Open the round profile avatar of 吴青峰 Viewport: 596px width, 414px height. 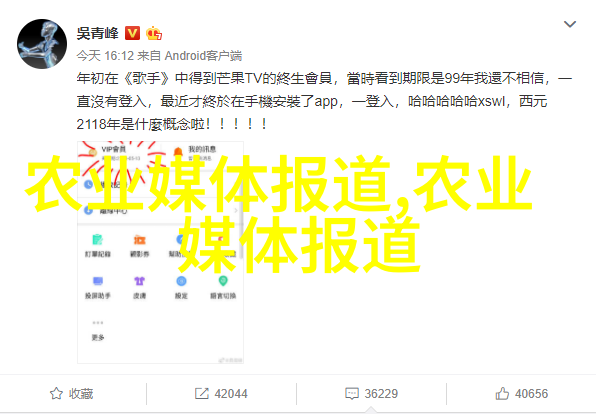[x=42, y=44]
